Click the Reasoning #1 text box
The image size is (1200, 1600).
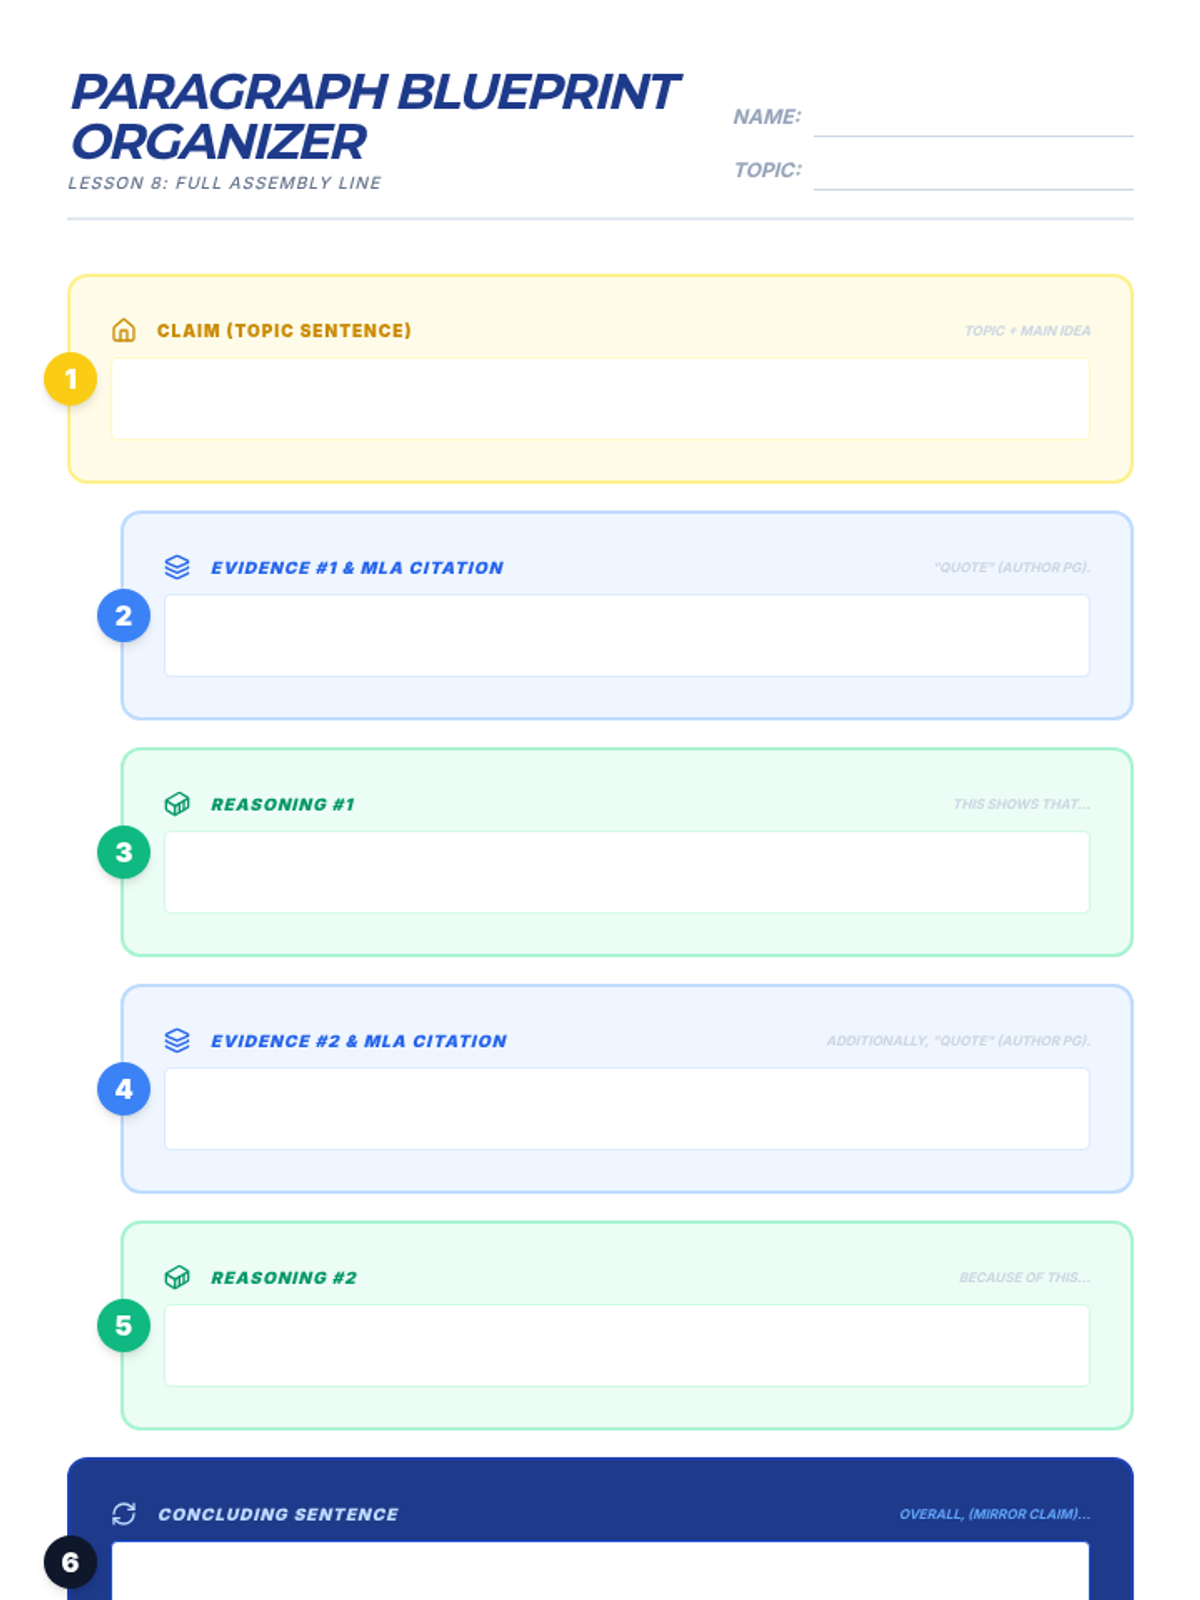click(627, 872)
